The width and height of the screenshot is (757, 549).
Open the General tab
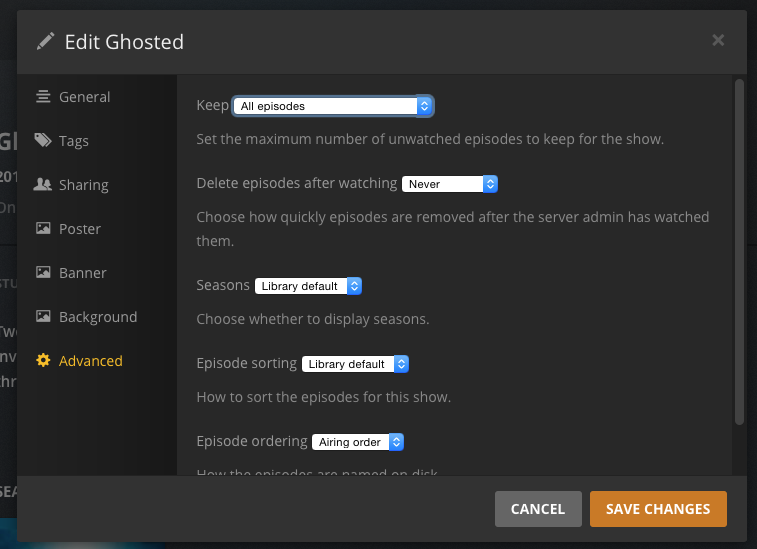pyautogui.click(x=84, y=97)
